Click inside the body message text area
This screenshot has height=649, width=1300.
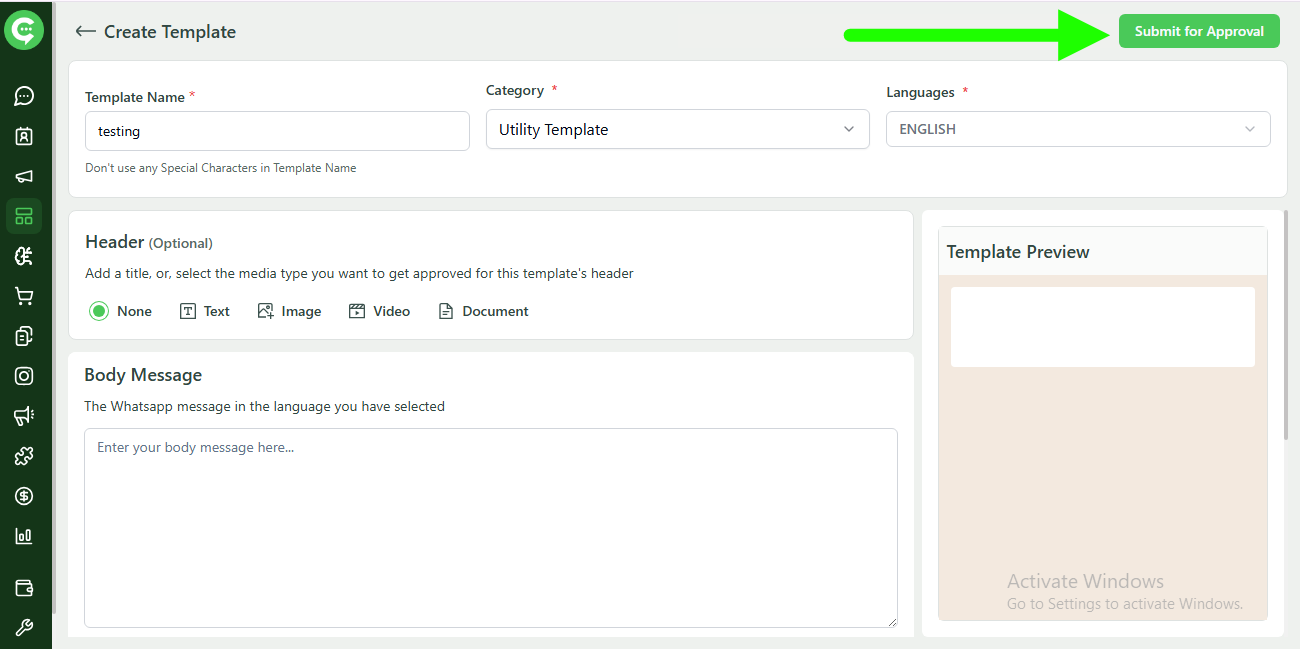pyautogui.click(x=490, y=528)
